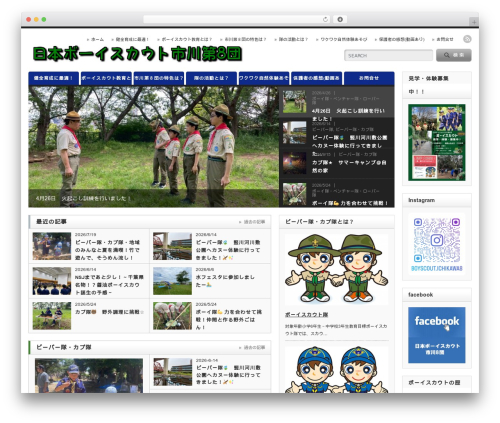500x423 pixels.
Task: Open recent article about カヌー体験 dated 6/14
Action: click(x=228, y=250)
